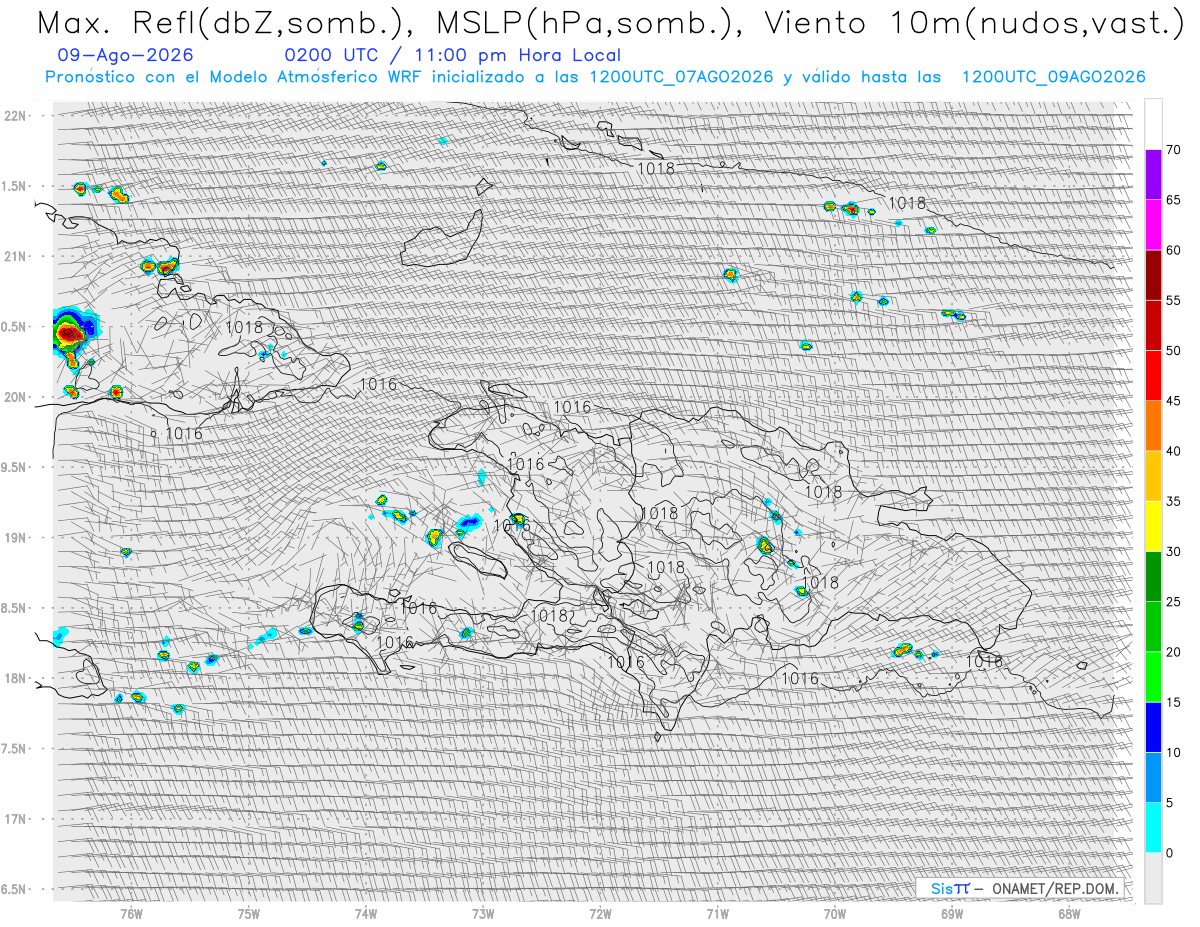Click the "Modelo Atmosferico WRF" text
The width and height of the screenshot is (1200, 927).
point(318,77)
